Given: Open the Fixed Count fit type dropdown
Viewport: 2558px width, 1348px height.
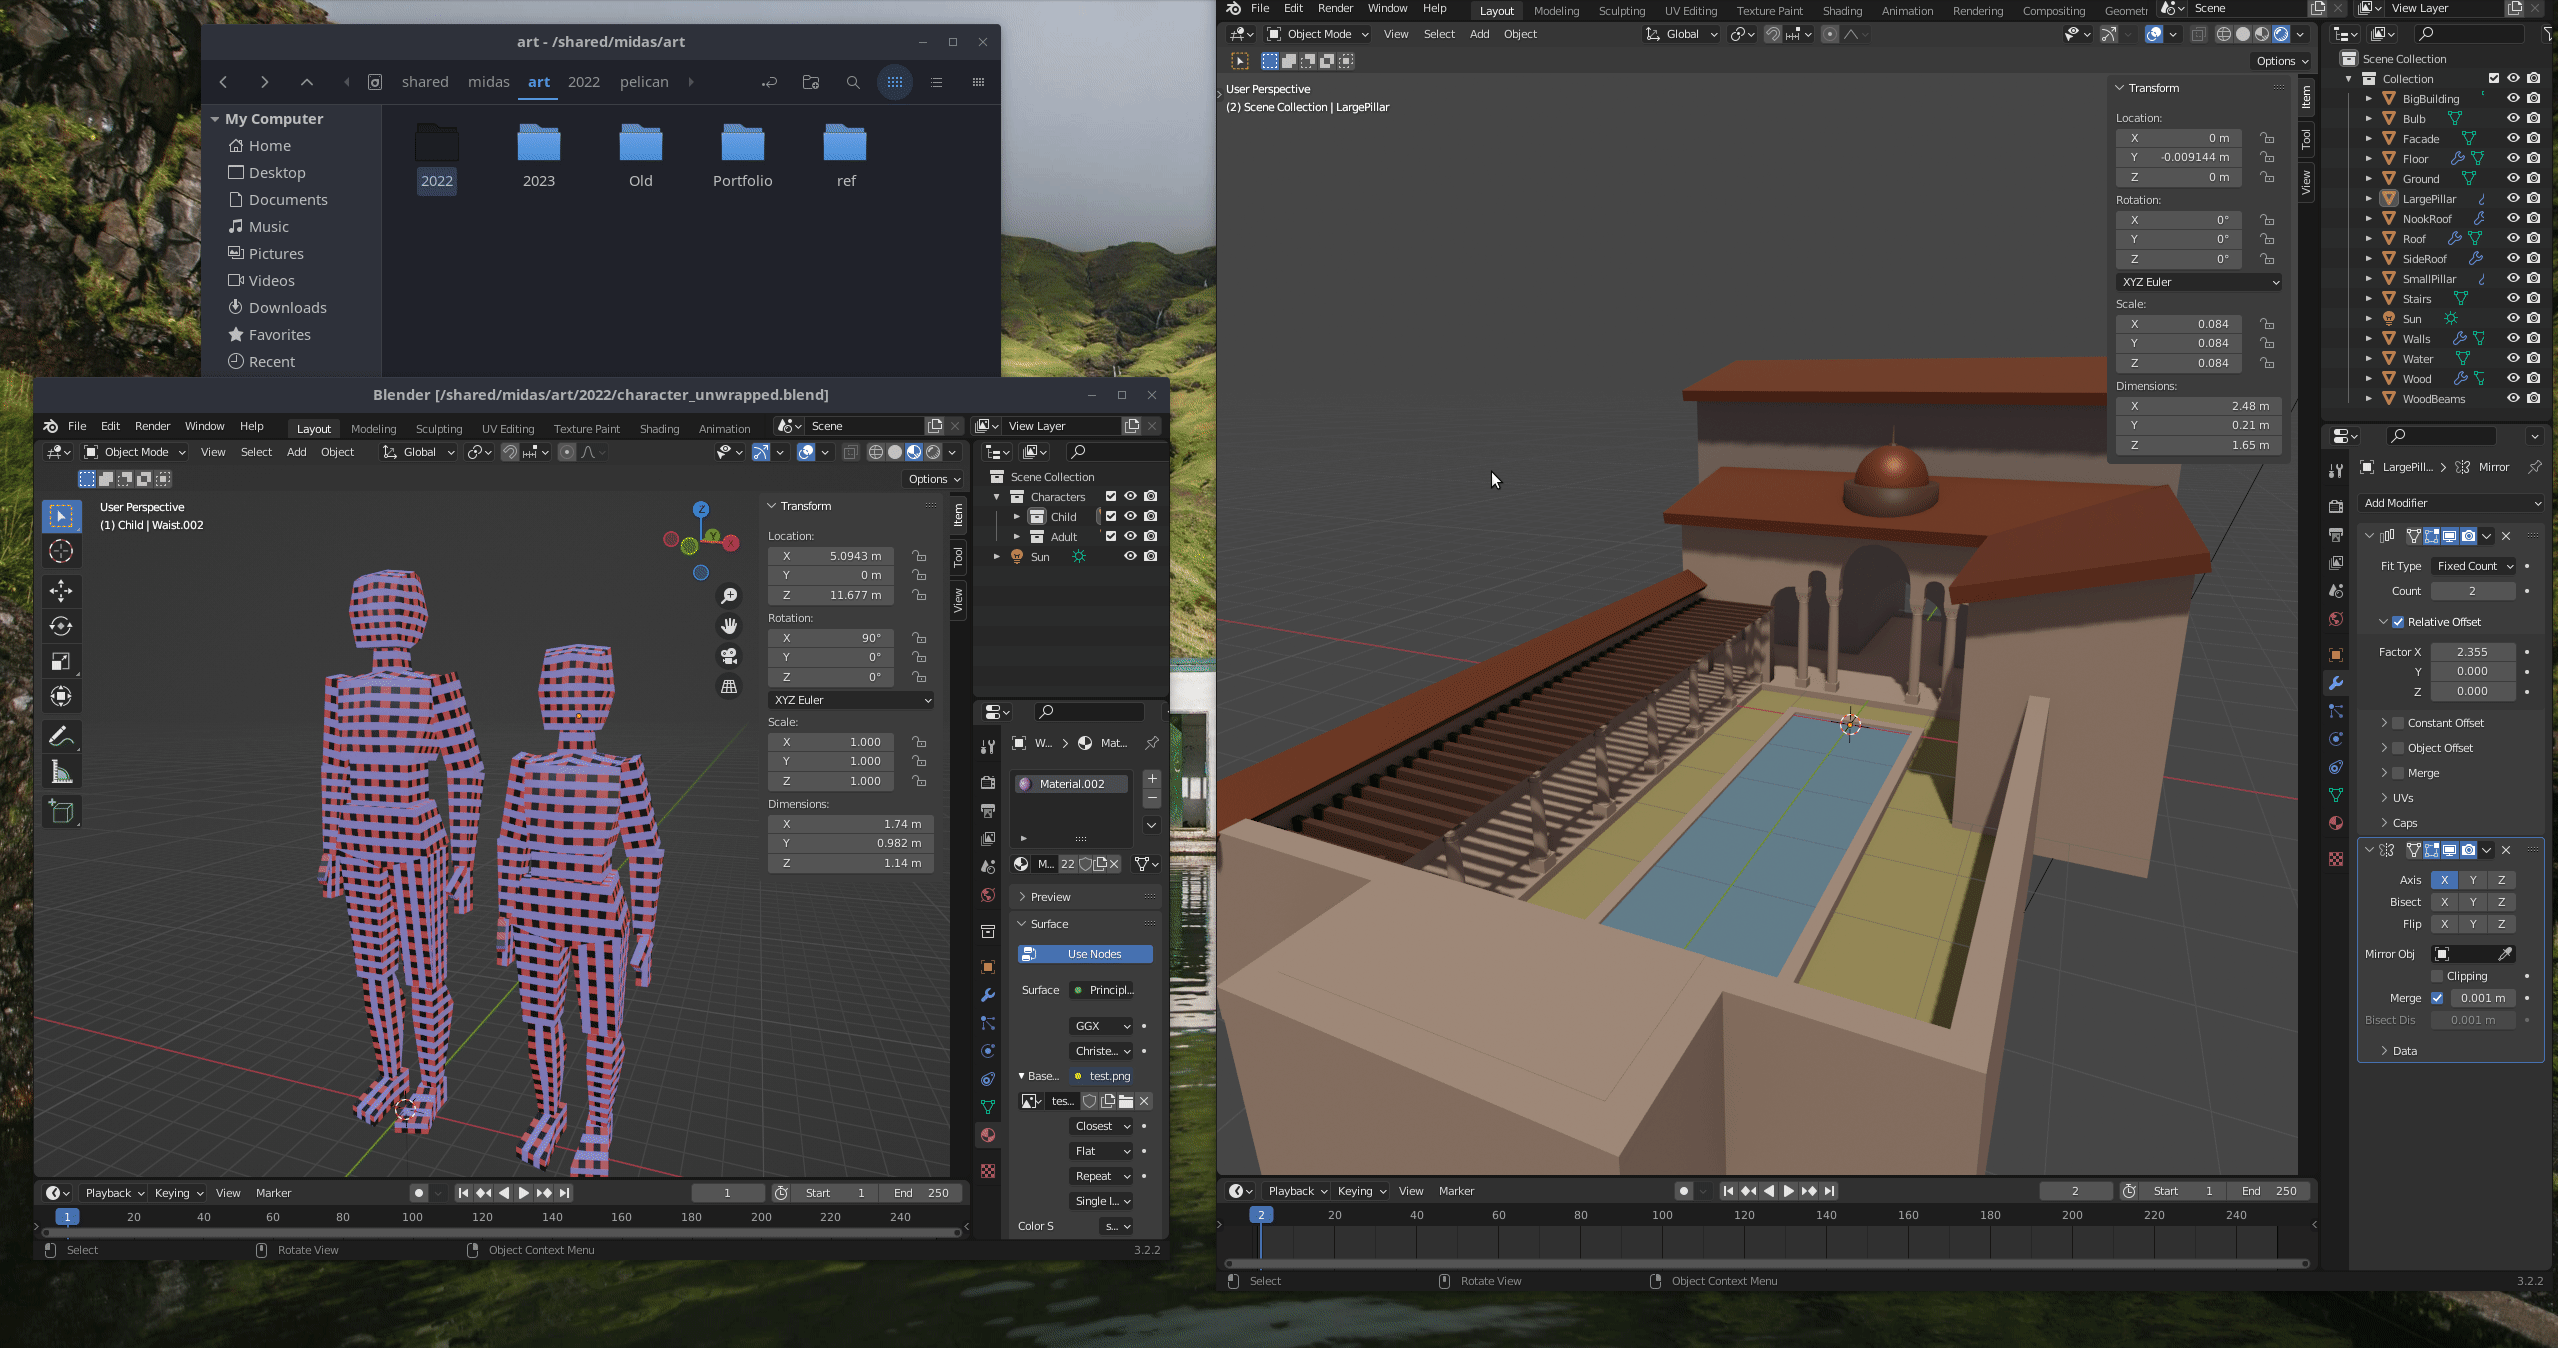Looking at the screenshot, I should tap(2474, 565).
